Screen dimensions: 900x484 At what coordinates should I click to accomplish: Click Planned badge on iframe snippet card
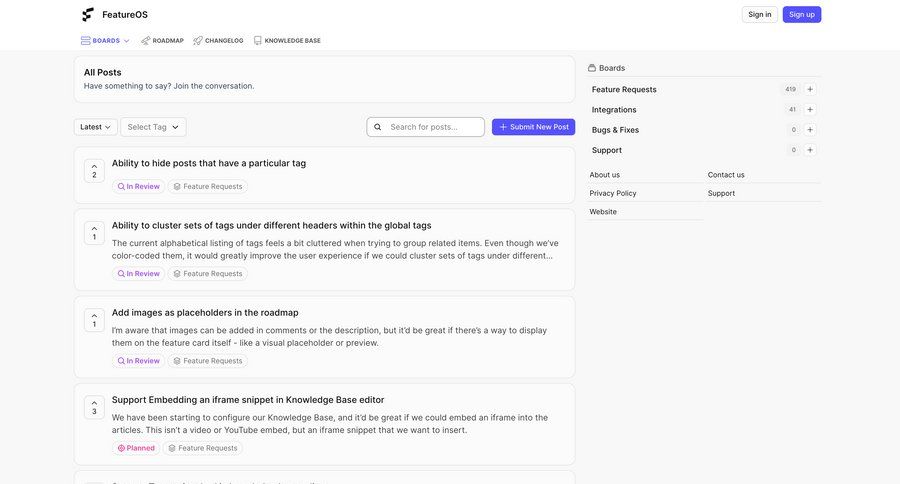click(x=136, y=448)
